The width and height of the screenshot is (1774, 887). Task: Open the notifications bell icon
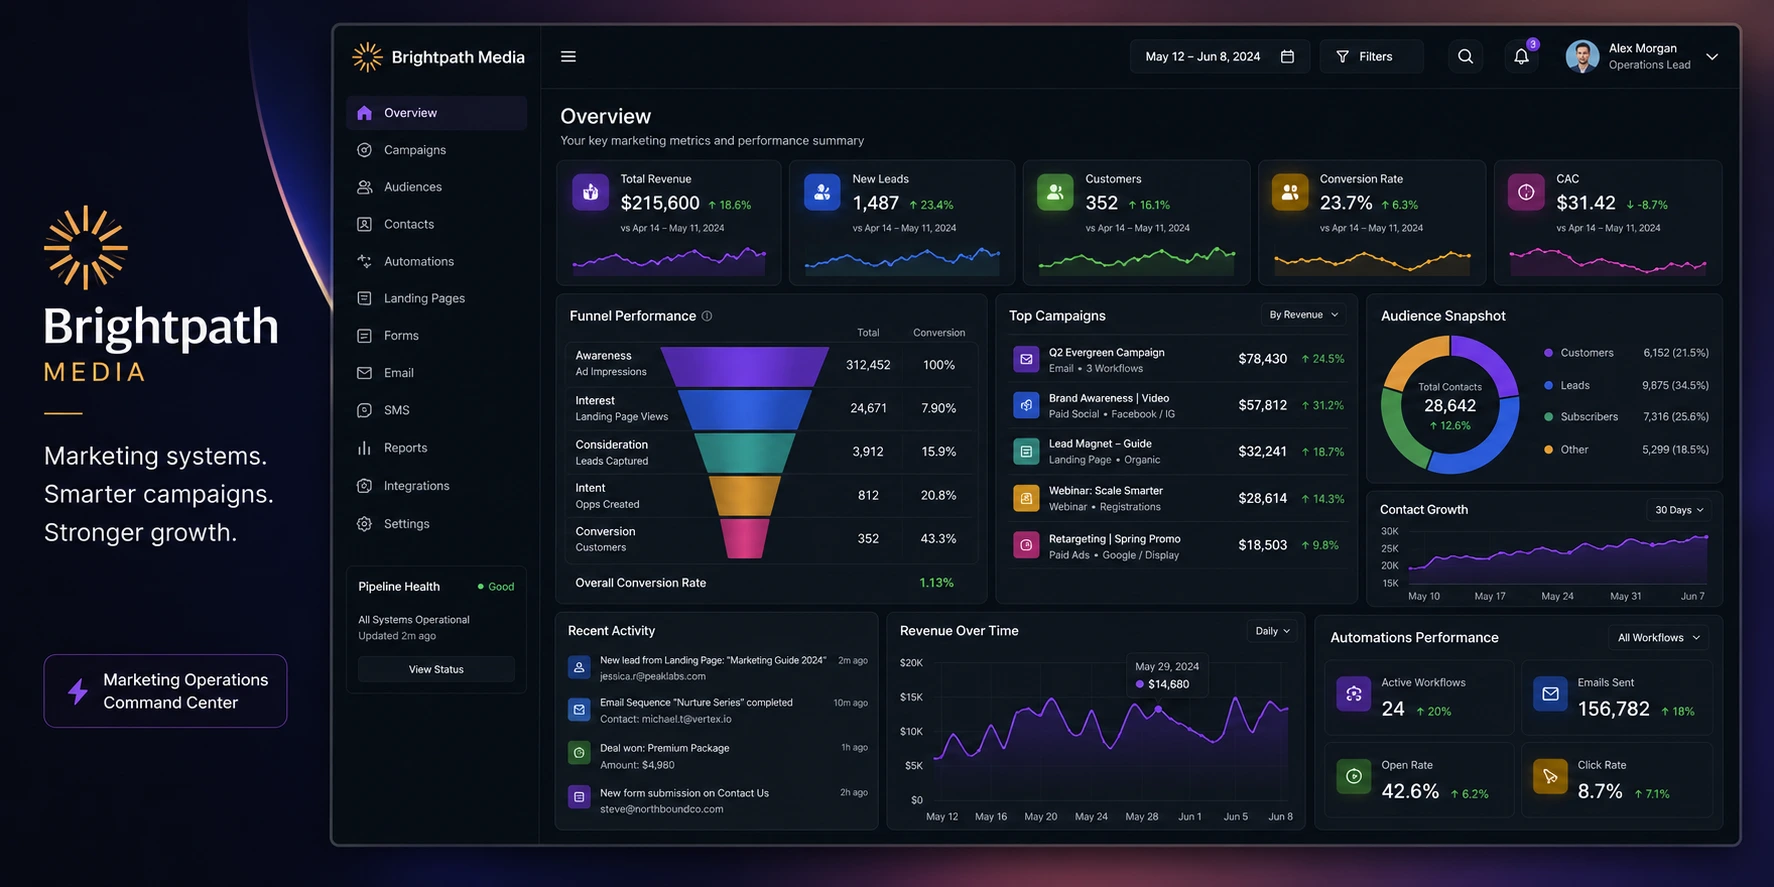coord(1521,57)
